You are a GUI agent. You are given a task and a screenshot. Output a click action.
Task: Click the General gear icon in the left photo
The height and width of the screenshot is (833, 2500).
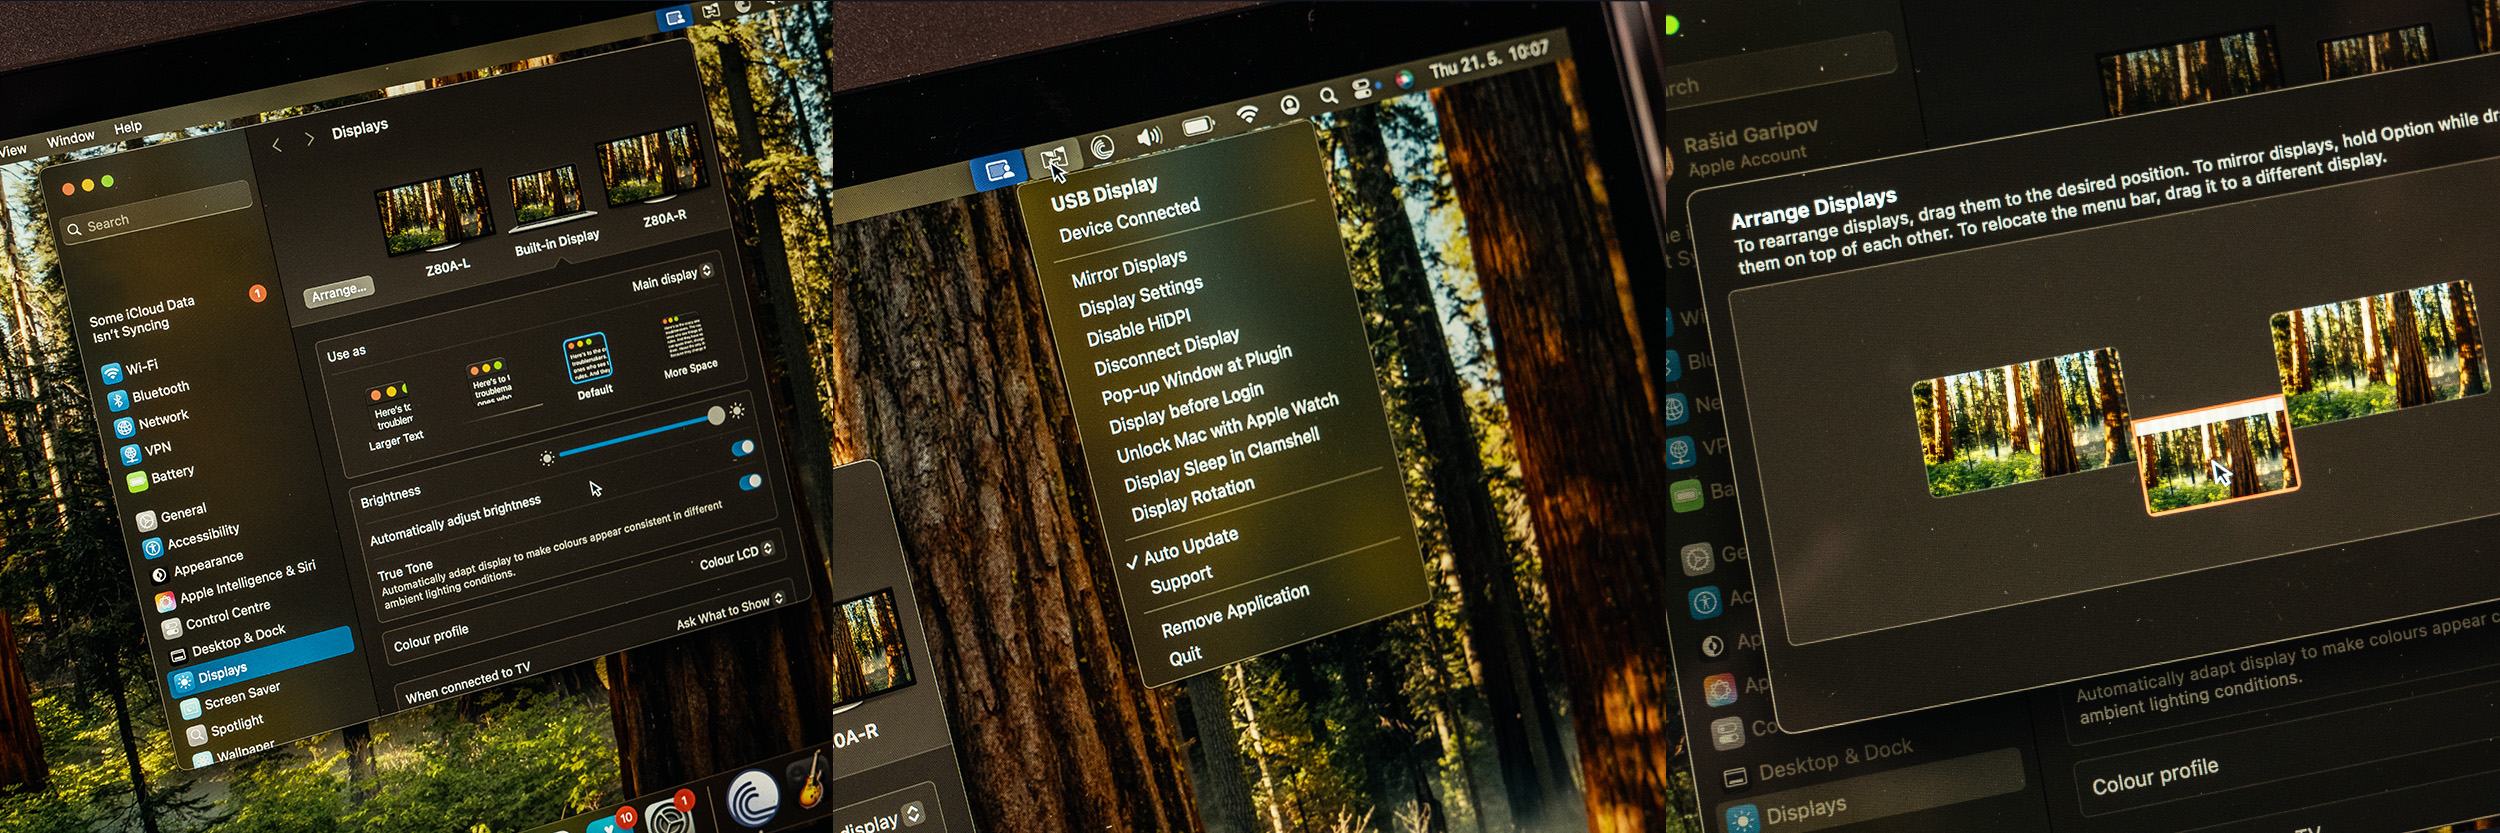point(146,520)
